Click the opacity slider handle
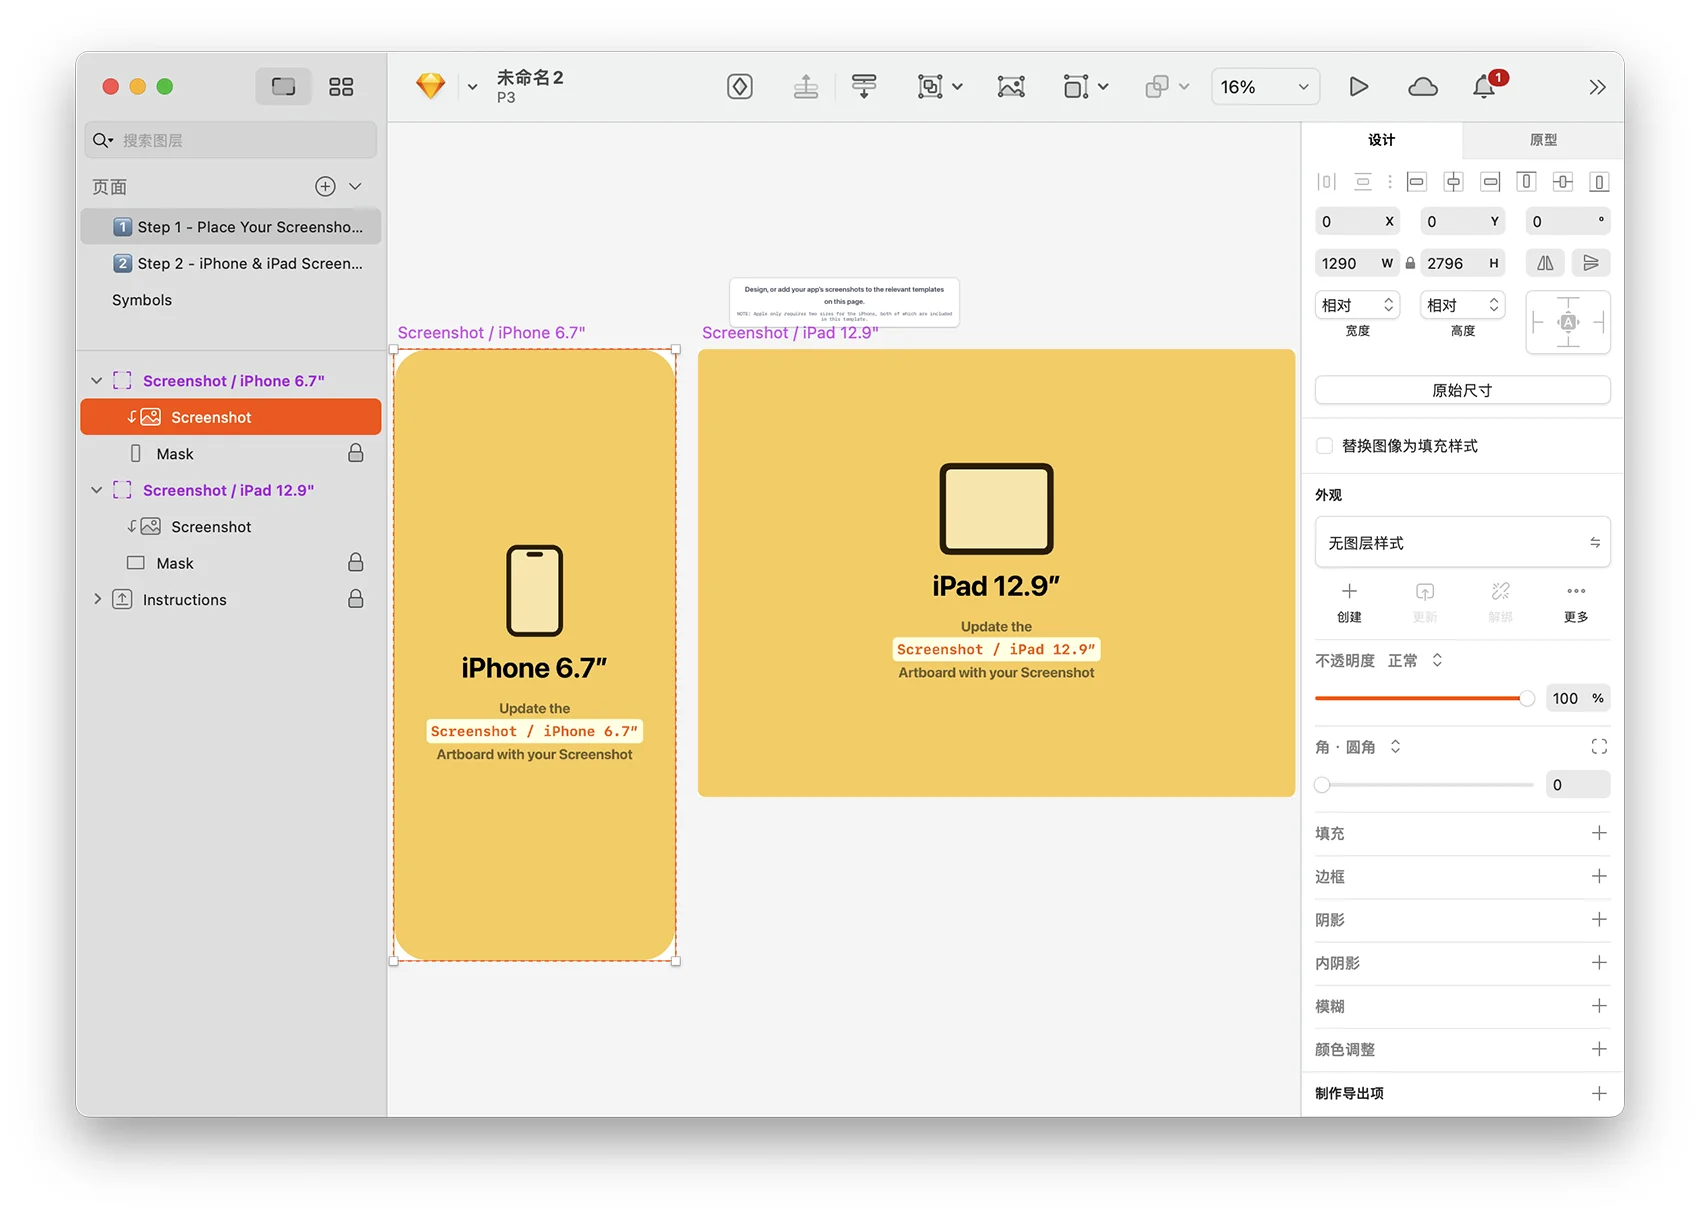Image resolution: width=1700 pixels, height=1217 pixels. pyautogui.click(x=1527, y=698)
